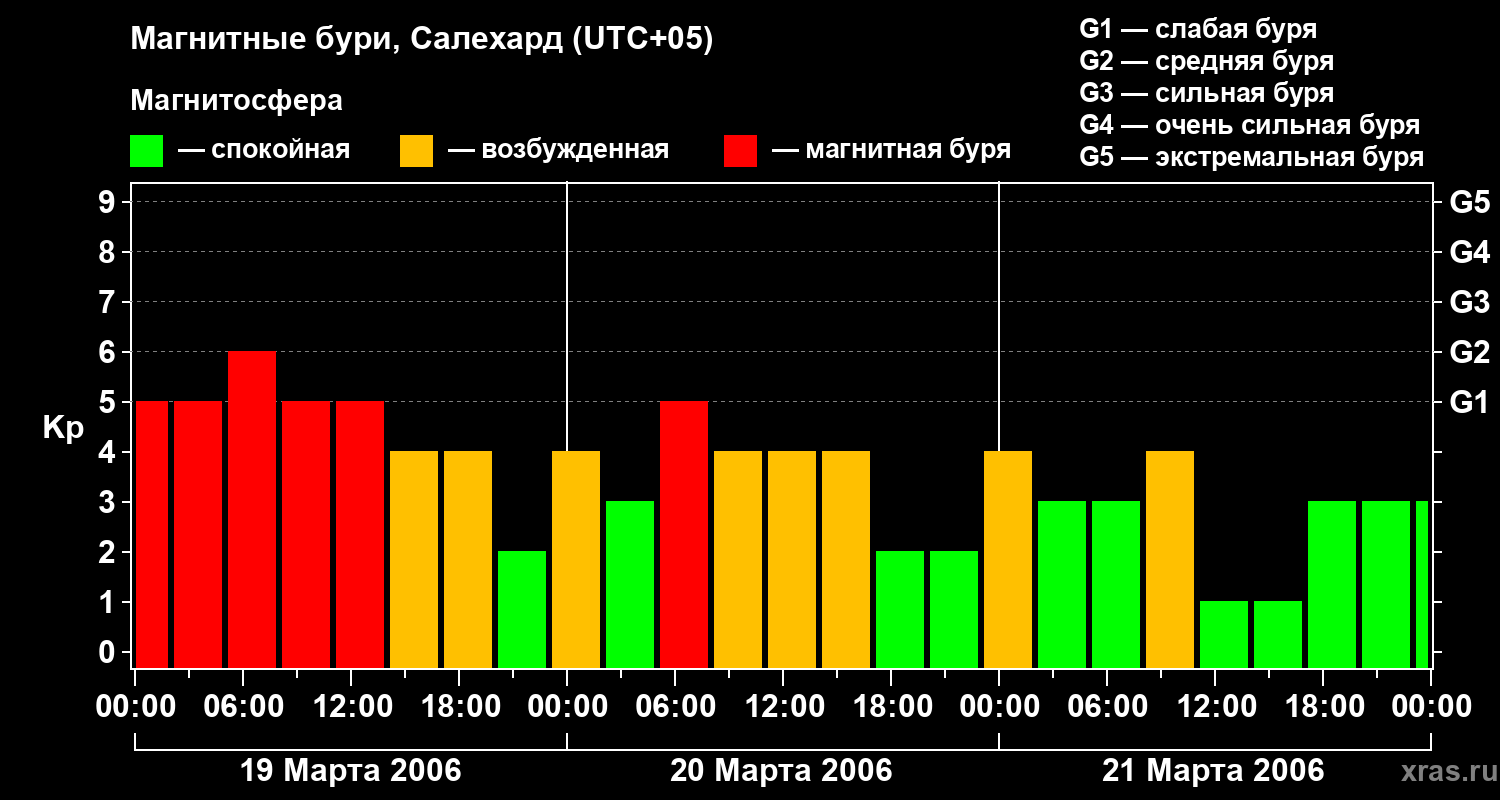Click the Kp axis value 9
1500x800 pixels.
(x=109, y=202)
